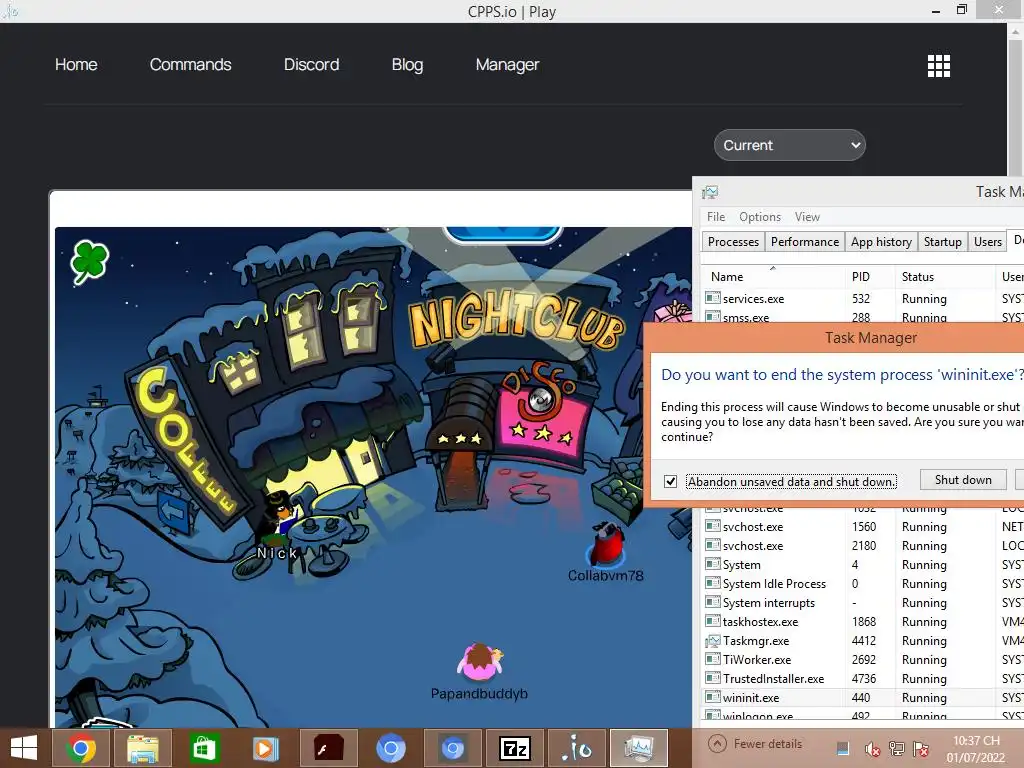Uncheck Abandon unsaved data and shut down

coord(670,481)
